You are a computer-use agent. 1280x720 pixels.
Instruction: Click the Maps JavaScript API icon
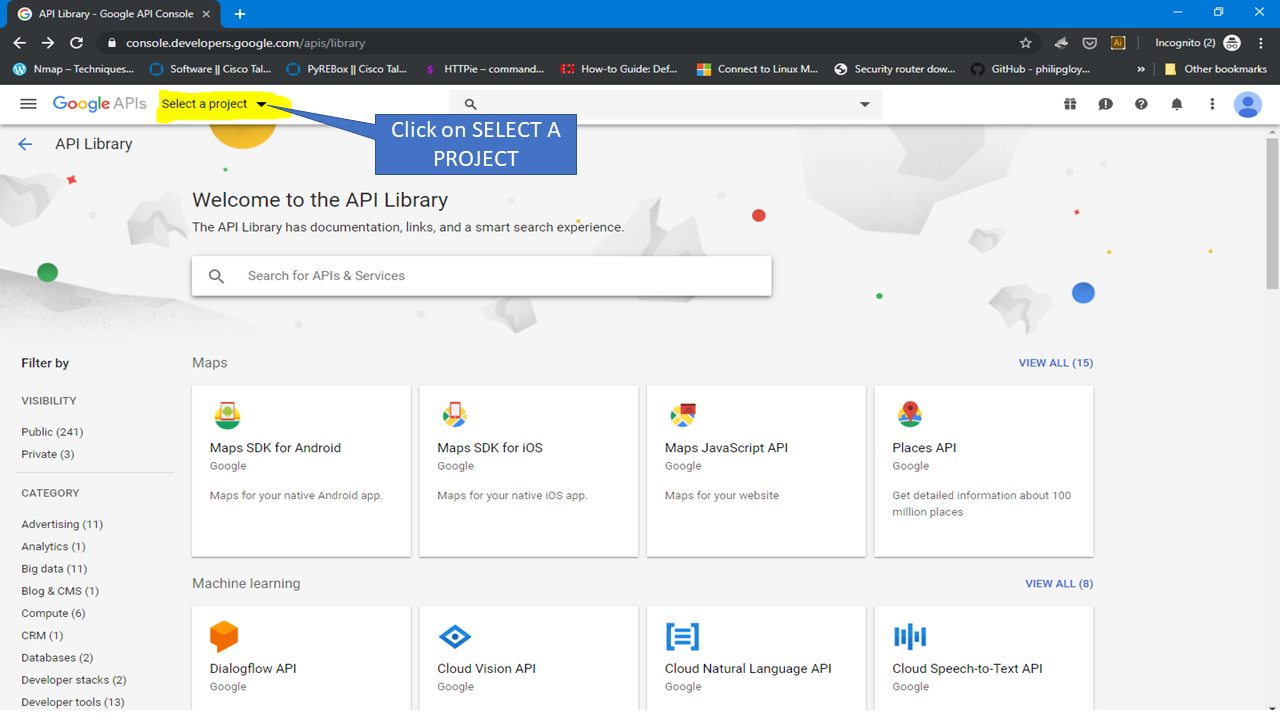(683, 414)
